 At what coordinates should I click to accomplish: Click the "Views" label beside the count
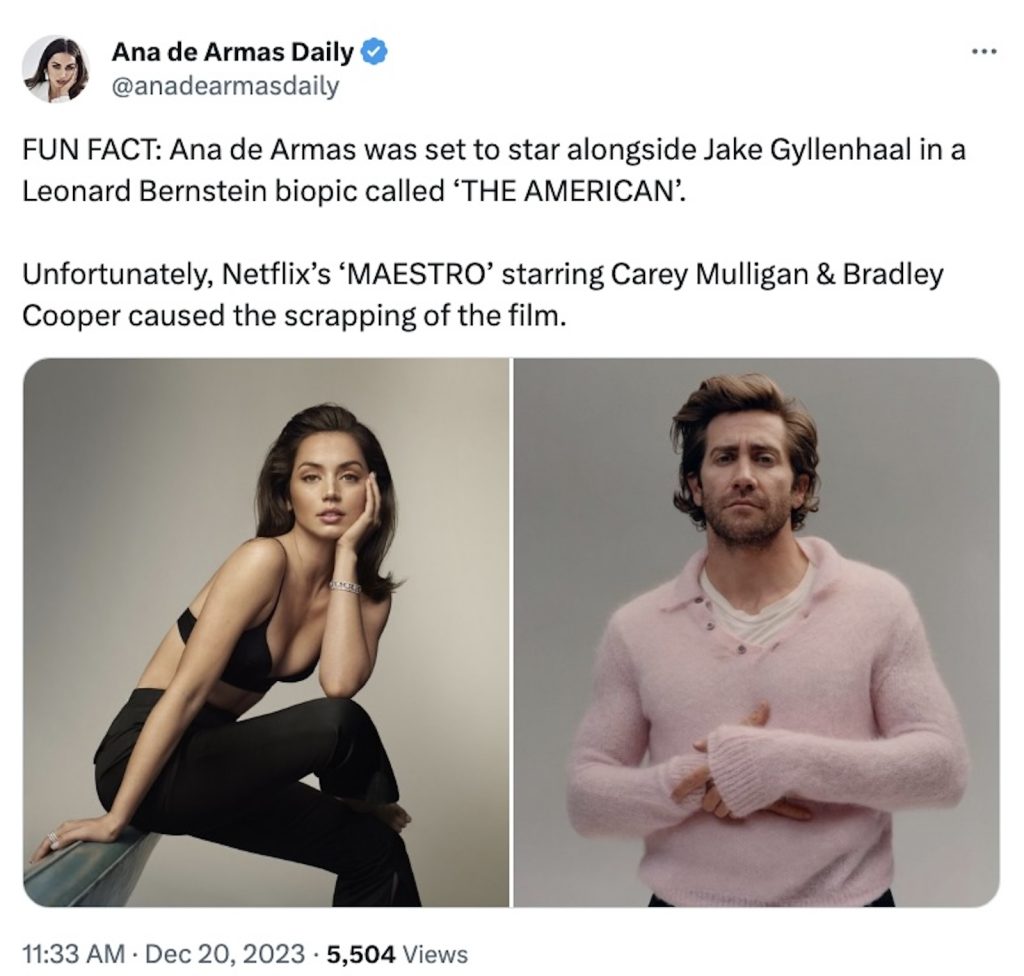[x=435, y=954]
